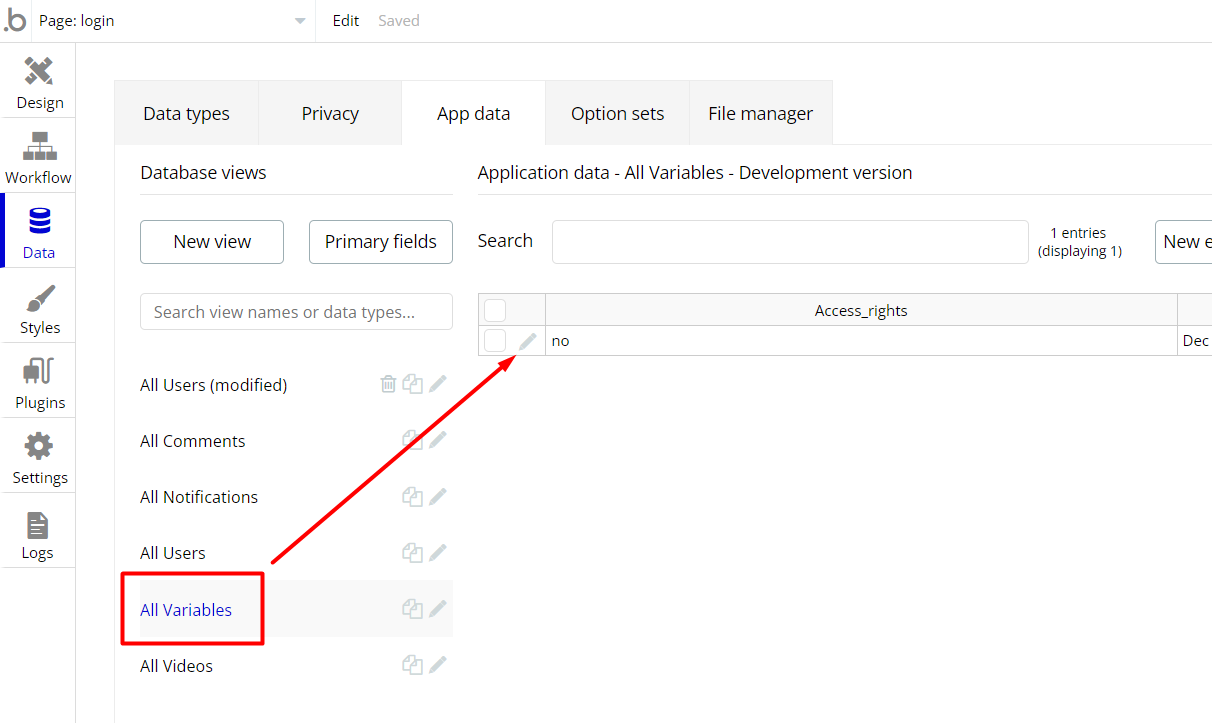Click the New view button
1212x723 pixels.
(x=212, y=242)
